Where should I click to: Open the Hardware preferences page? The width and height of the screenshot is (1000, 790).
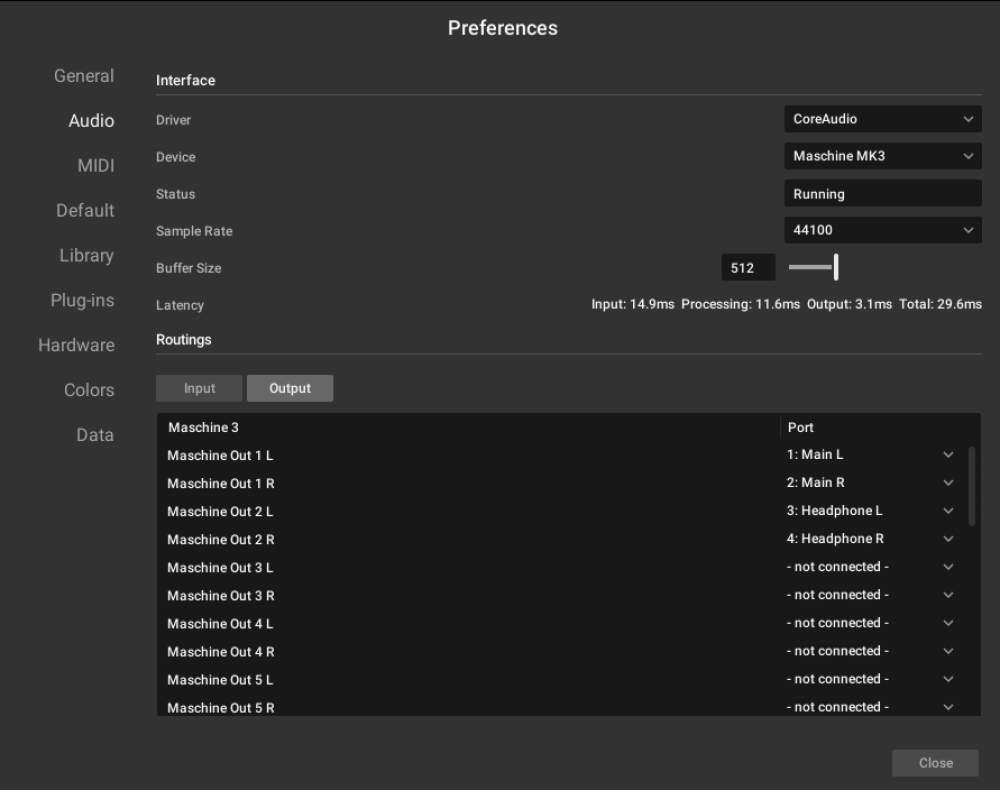click(76, 345)
